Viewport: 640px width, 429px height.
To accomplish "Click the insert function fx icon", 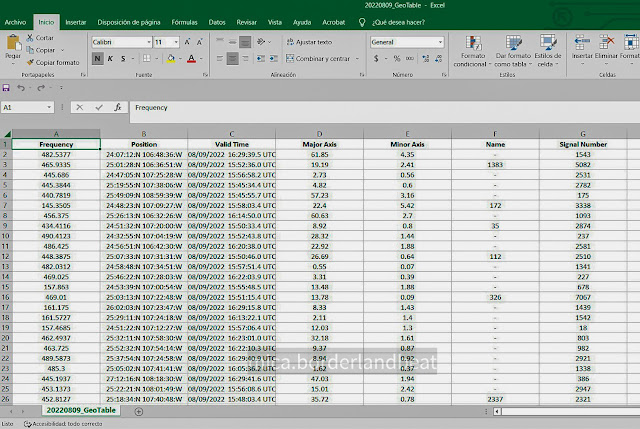I will 117,107.
